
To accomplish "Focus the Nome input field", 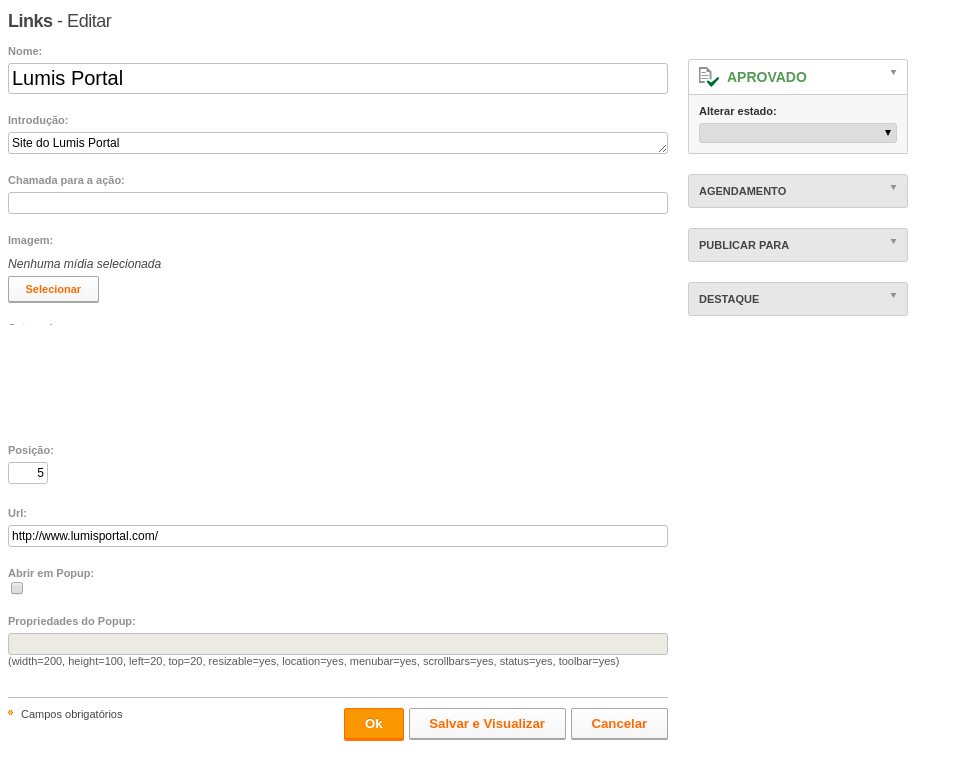I will point(338,78).
